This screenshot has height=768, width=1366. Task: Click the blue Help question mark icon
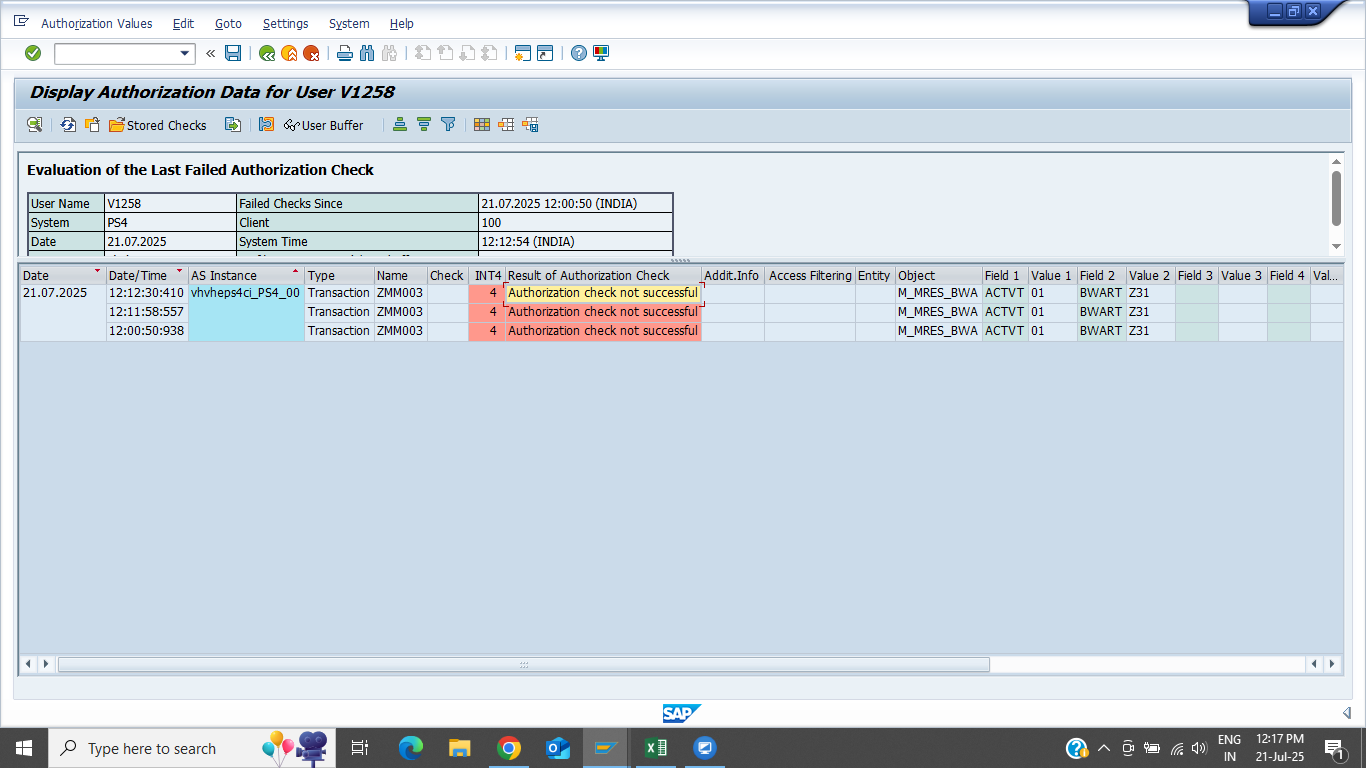579,53
